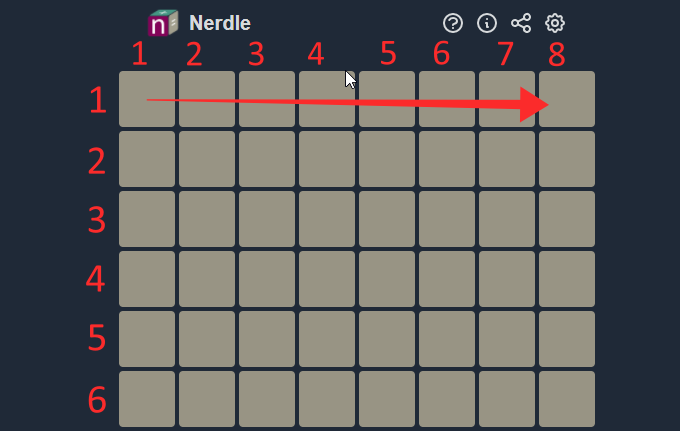Screen dimensions: 680x431
Task: Click the Nerdle cube logo icon
Action: coord(163,23)
